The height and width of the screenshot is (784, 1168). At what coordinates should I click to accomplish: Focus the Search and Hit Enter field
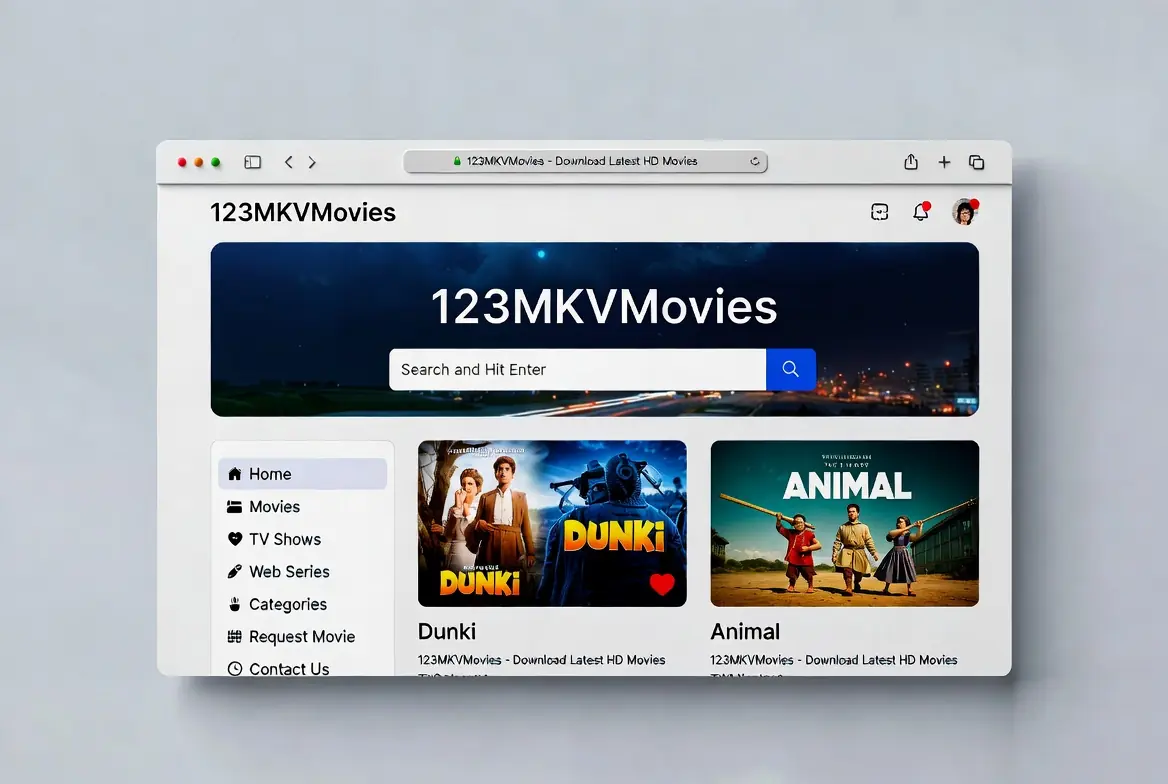point(577,369)
